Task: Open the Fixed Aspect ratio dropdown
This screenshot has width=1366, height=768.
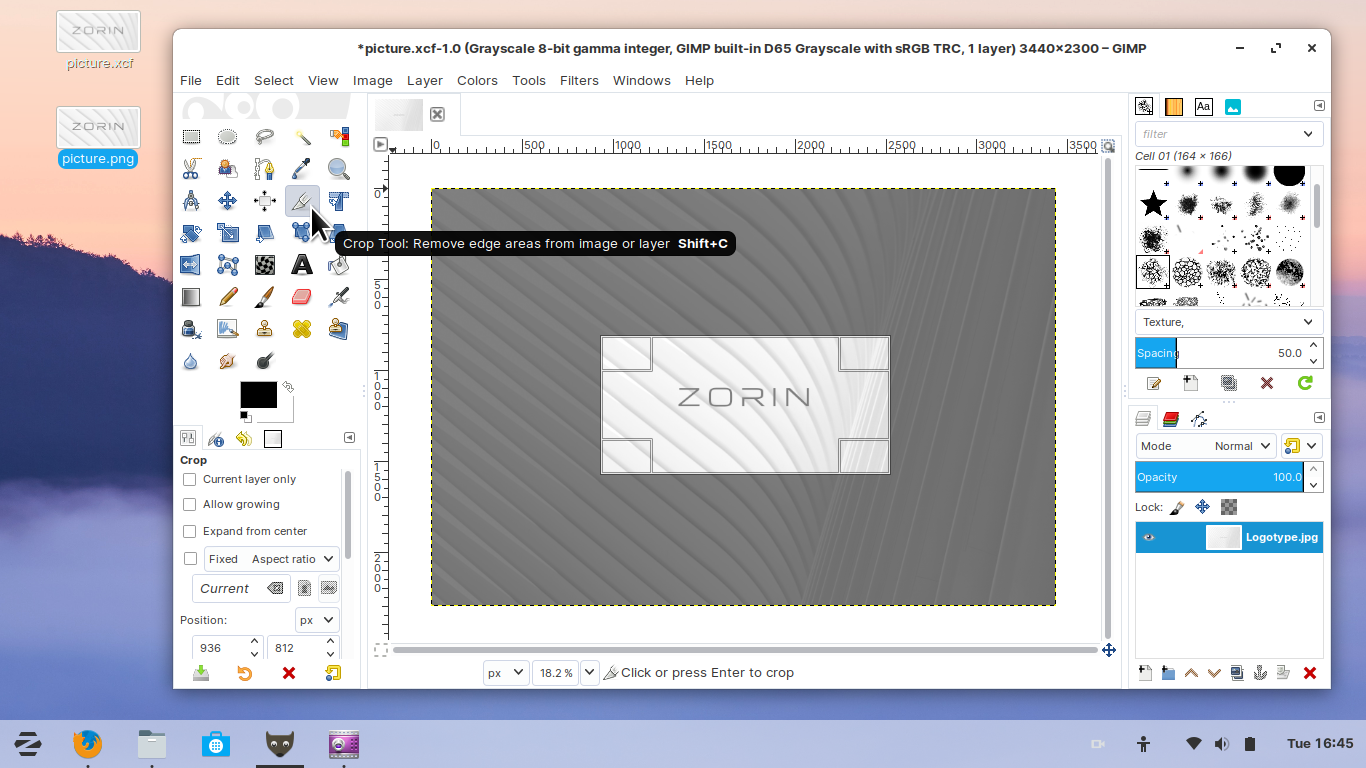Action: point(271,559)
